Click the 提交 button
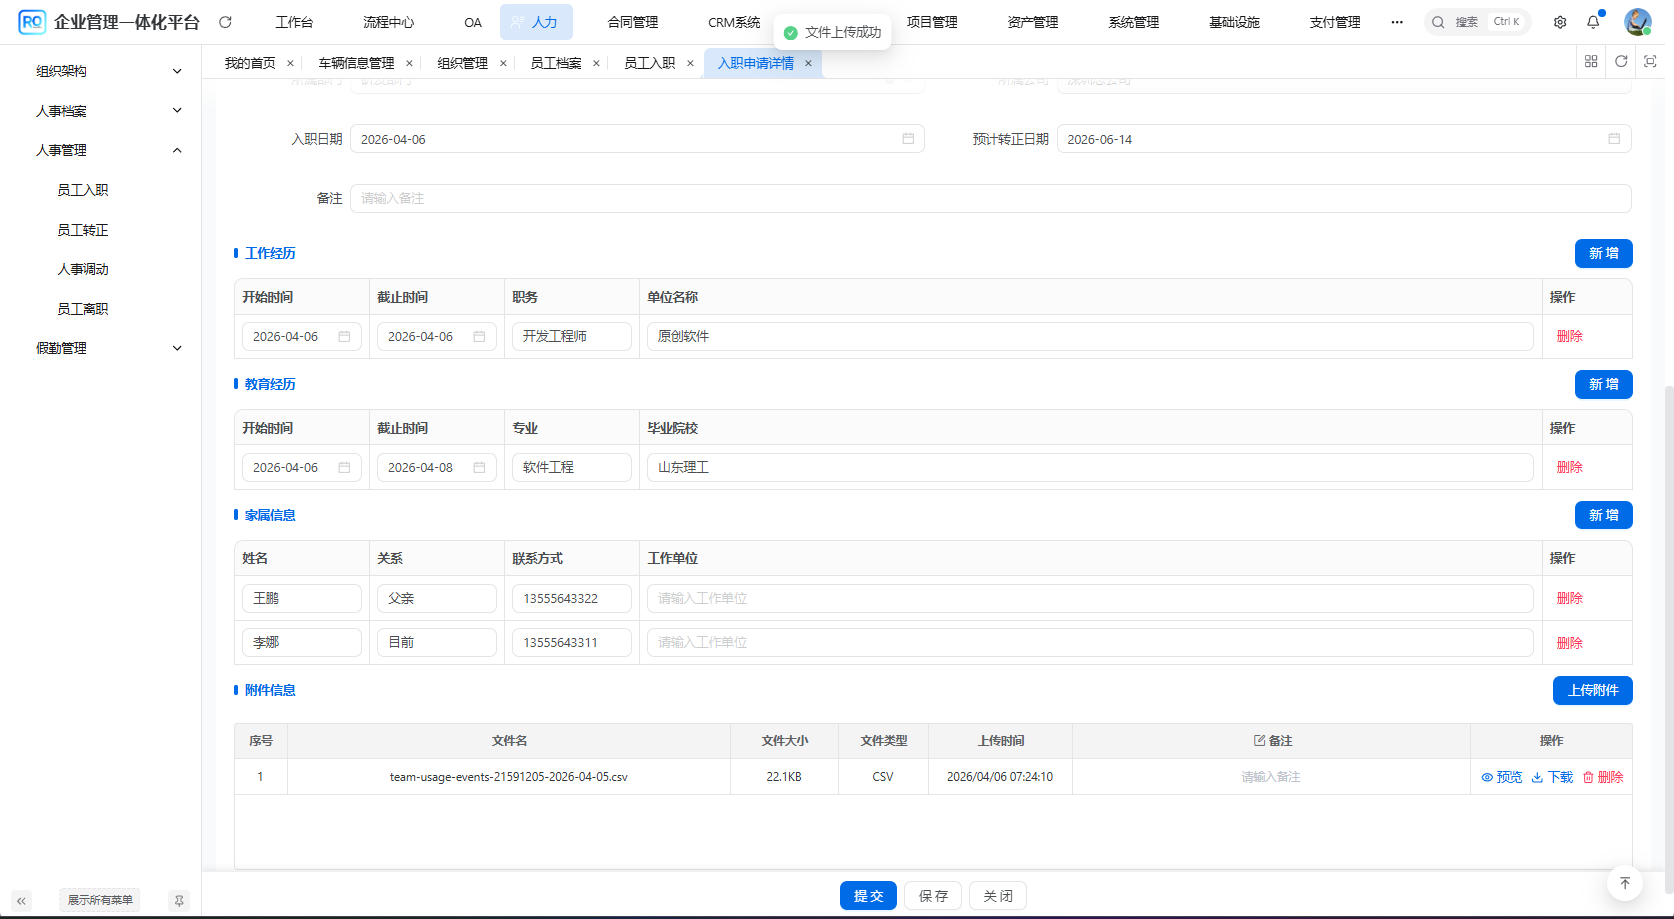This screenshot has height=919, width=1674. pyautogui.click(x=868, y=896)
